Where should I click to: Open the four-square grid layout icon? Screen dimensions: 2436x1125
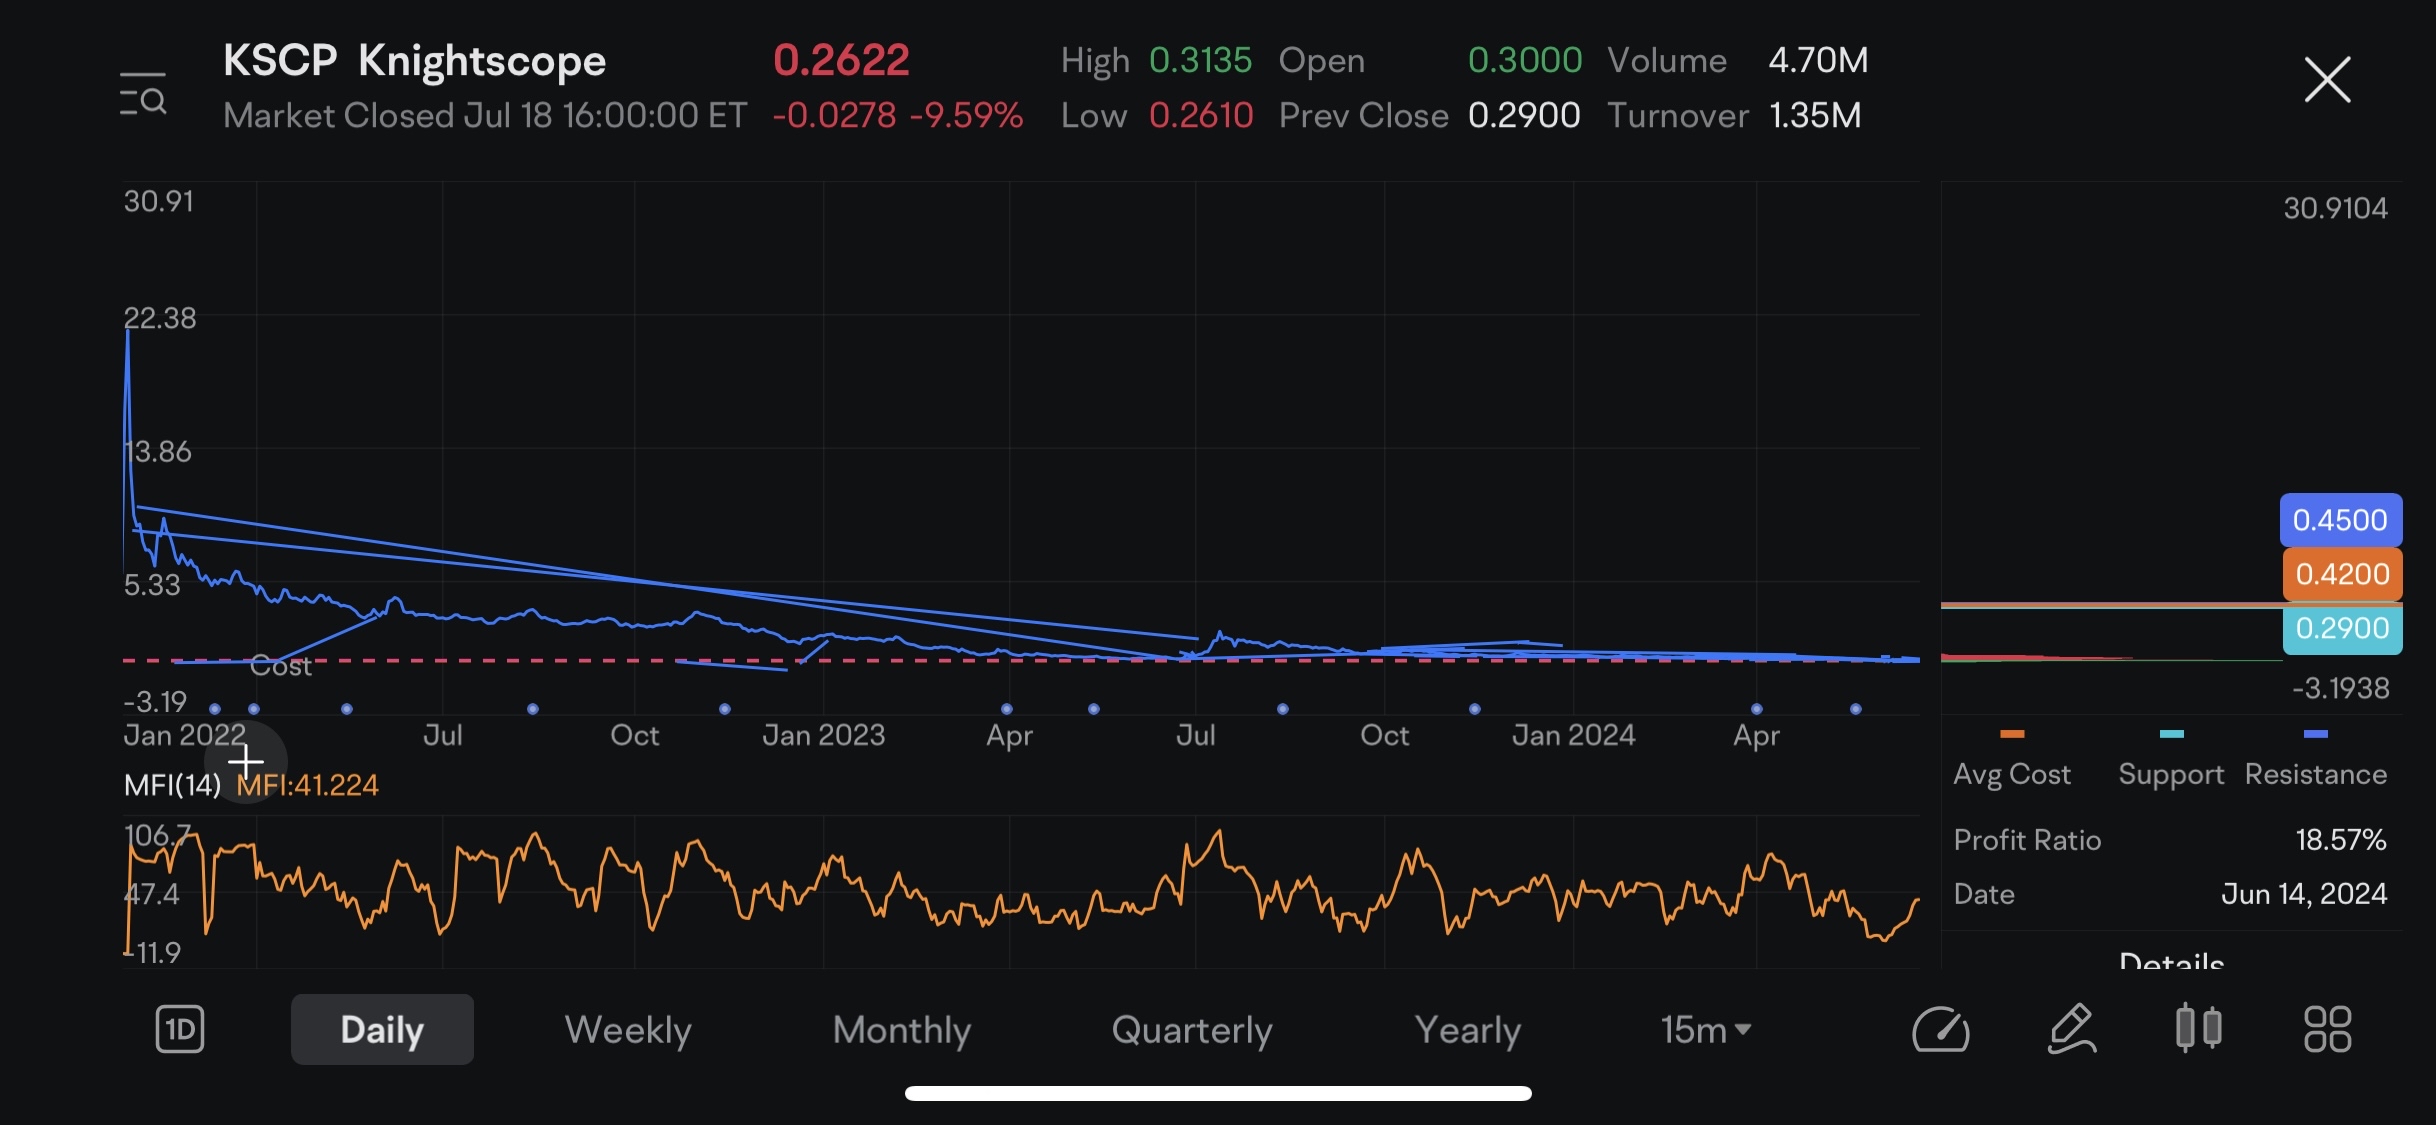point(2328,1029)
